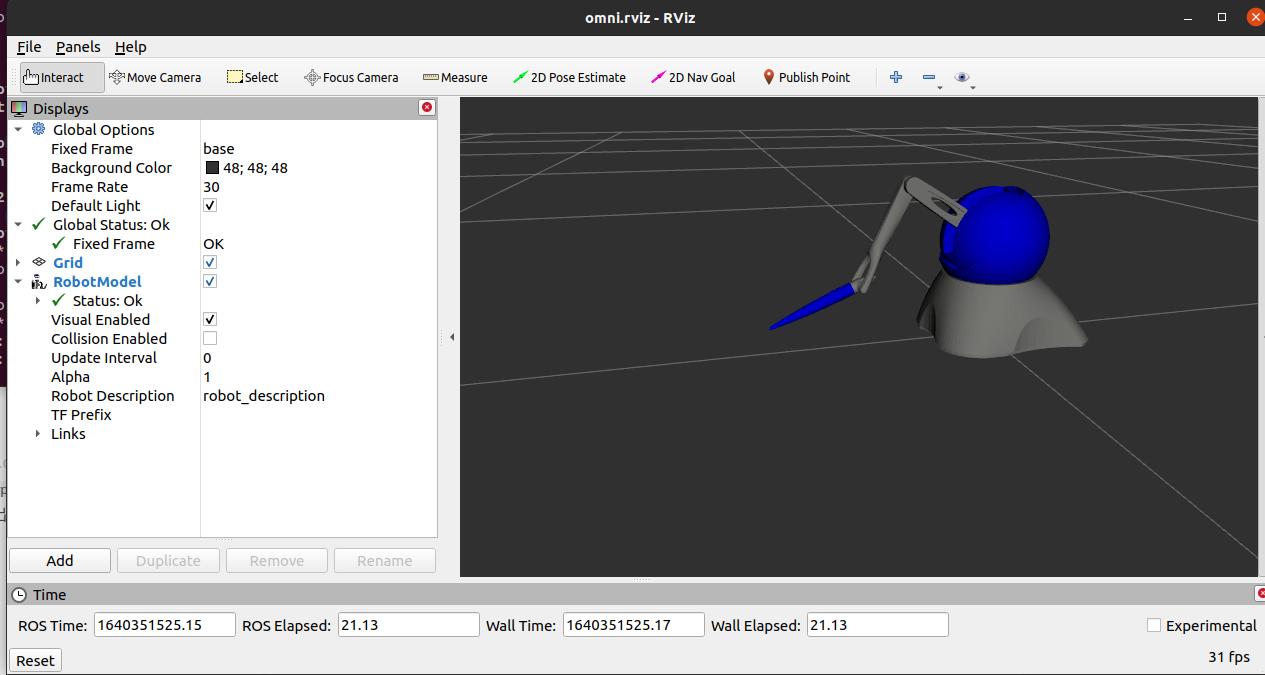The image size is (1265, 675).
Task: Disable the Default Light checkbox
Action: coord(209,205)
